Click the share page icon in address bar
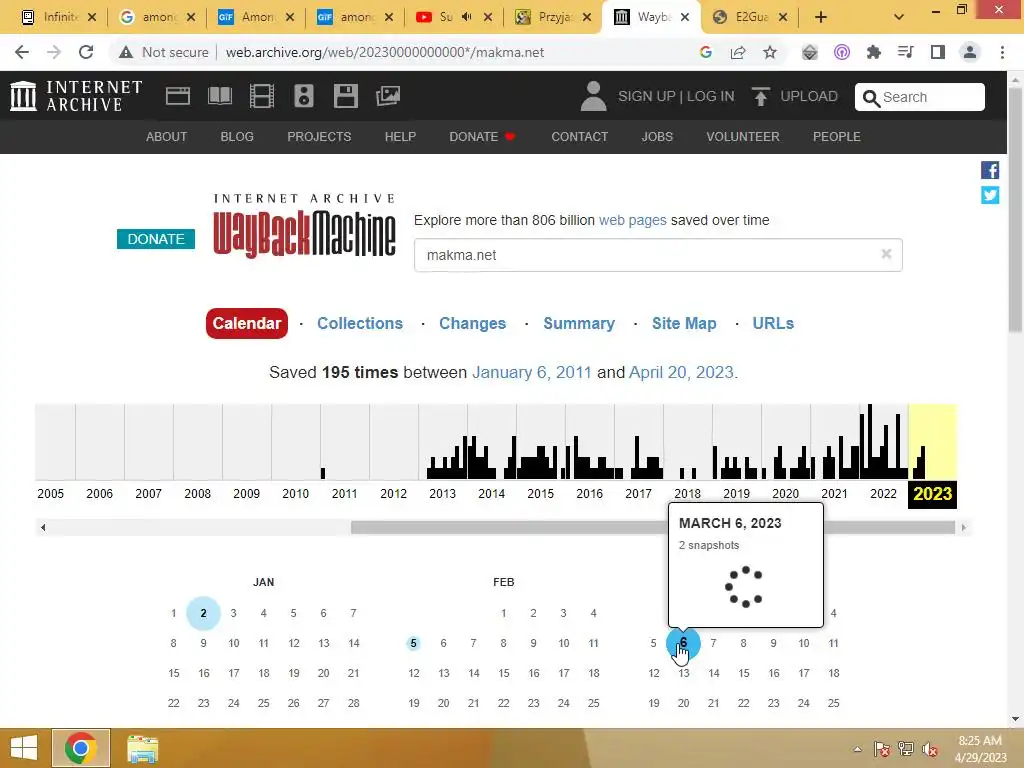Viewport: 1024px width, 768px height. [738, 52]
